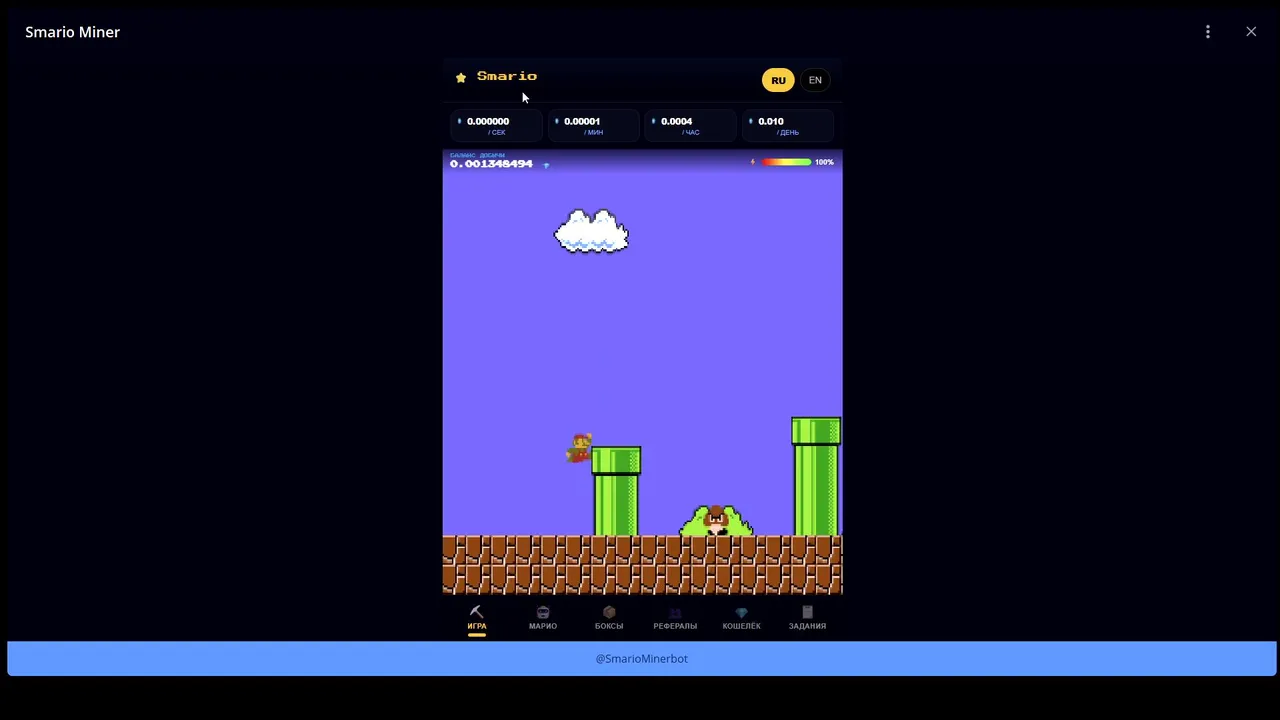Click the Smario logo title
Image resolution: width=1280 pixels, height=720 pixels.
point(507,76)
